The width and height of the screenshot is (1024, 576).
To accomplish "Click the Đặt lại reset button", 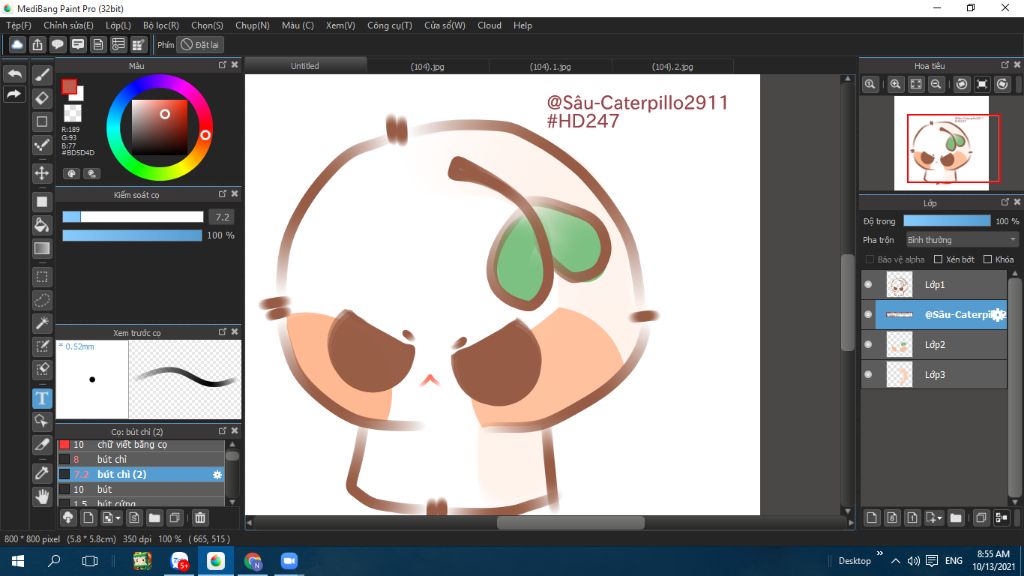I will 201,44.
